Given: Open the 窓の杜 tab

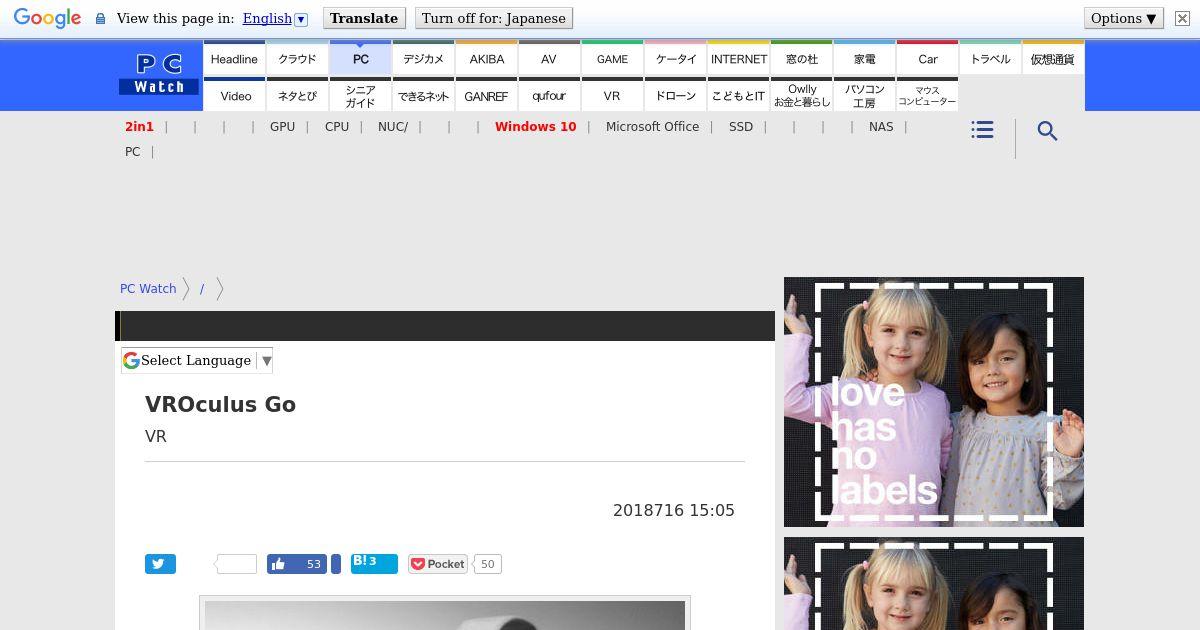Looking at the screenshot, I should 801,58.
